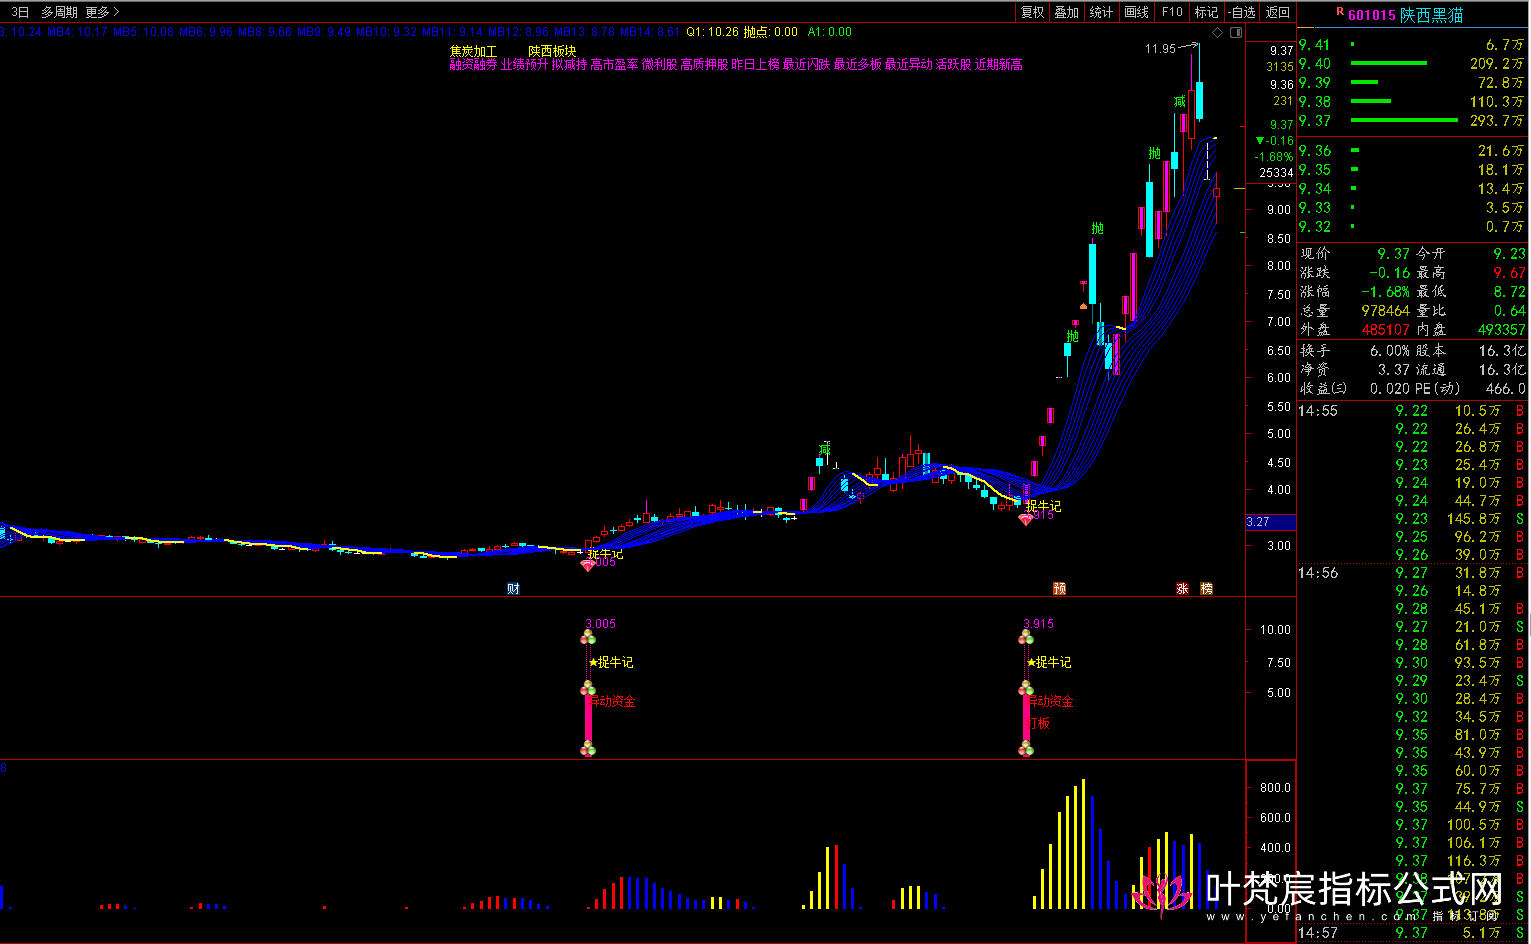Click the 最近闪跌 tag

pos(806,65)
